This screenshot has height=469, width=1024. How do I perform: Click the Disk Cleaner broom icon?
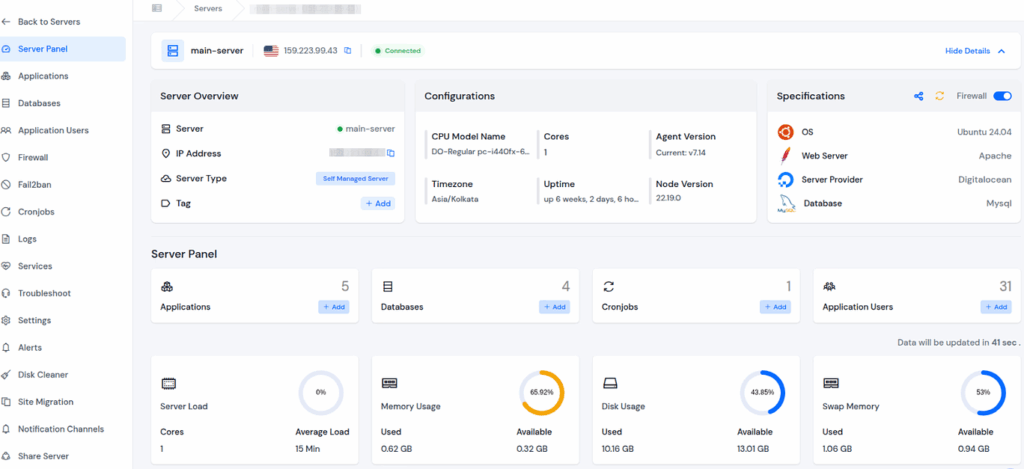[6, 375]
